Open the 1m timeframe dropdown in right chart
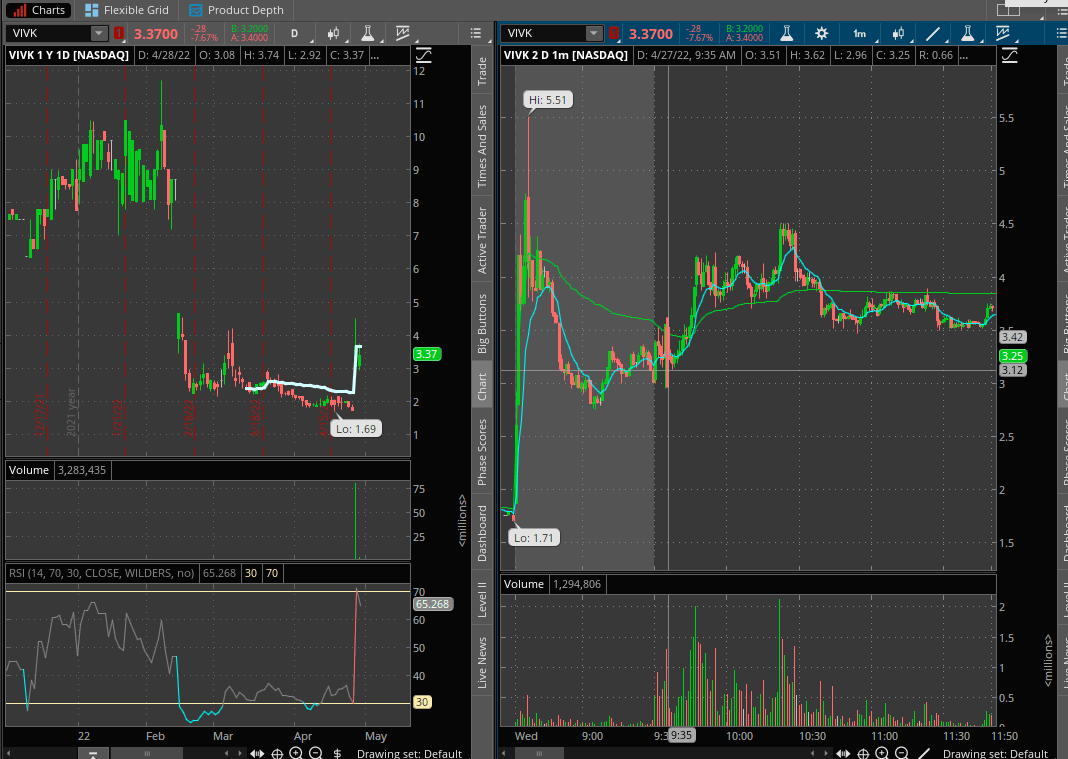 (x=859, y=34)
